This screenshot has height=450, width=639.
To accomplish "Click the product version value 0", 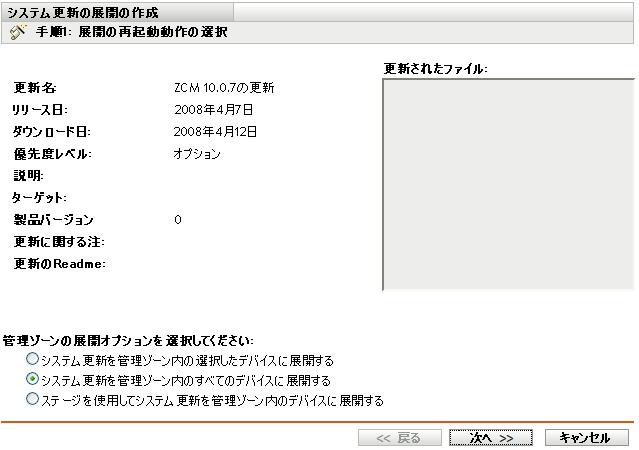I will [178, 220].
